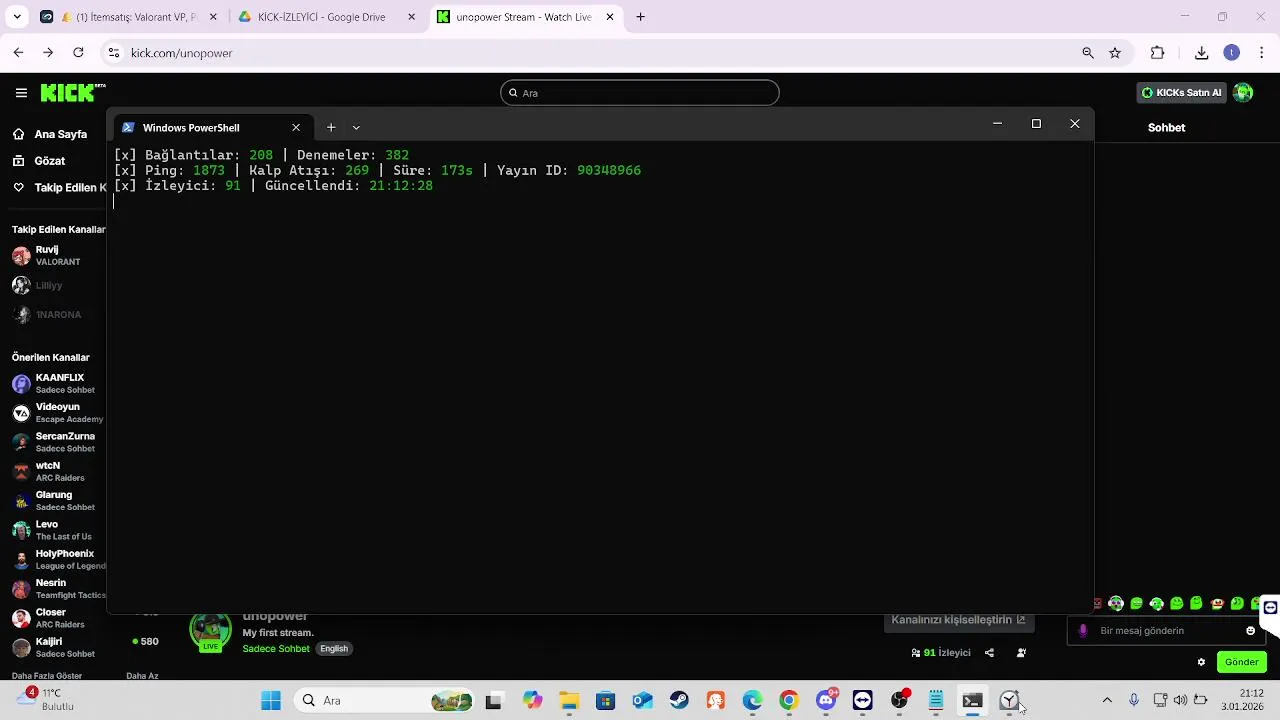This screenshot has width=1280, height=720.
Task: Select the Windows PowerShell tab
Action: (211, 128)
